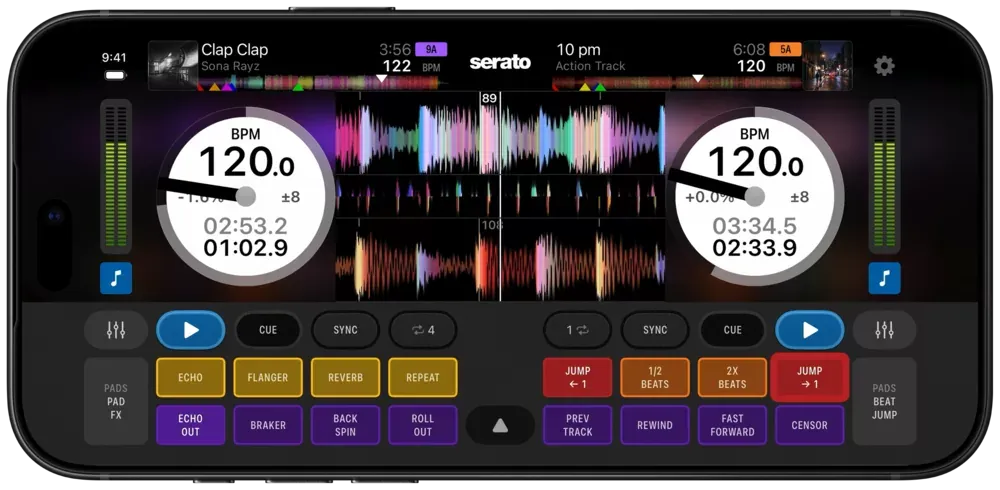The image size is (1000, 490).
Task: Tap the yellow cue marker on 10 pm overview
Action: coord(585,87)
